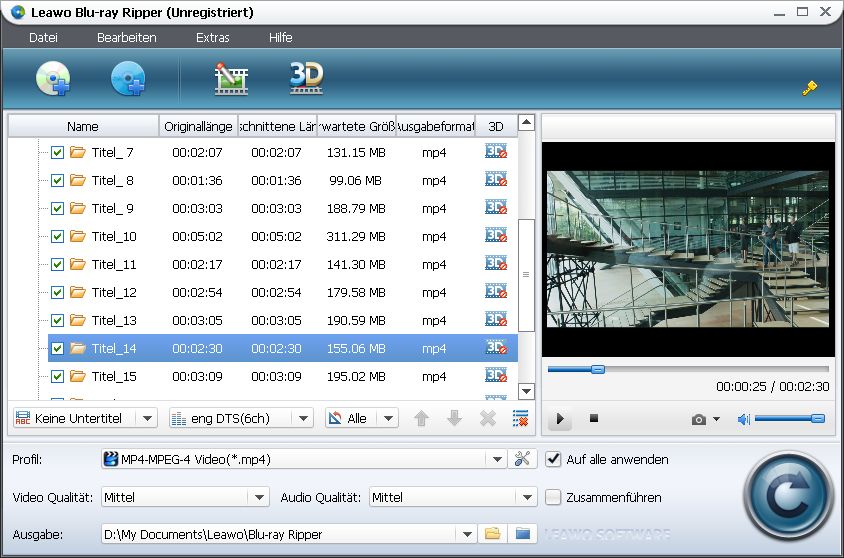Start conversion with the big round button
844x558 pixels.
[x=787, y=496]
